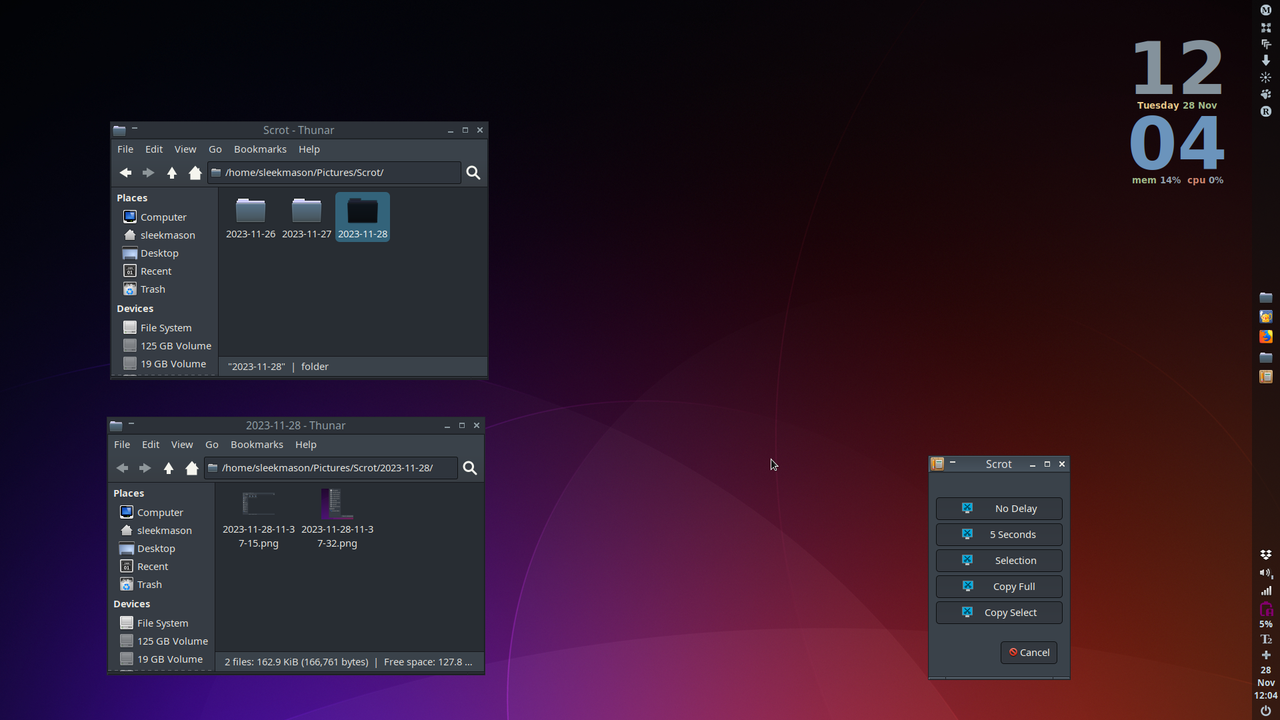Click No Delay button in Scrot dialog

[999, 508]
